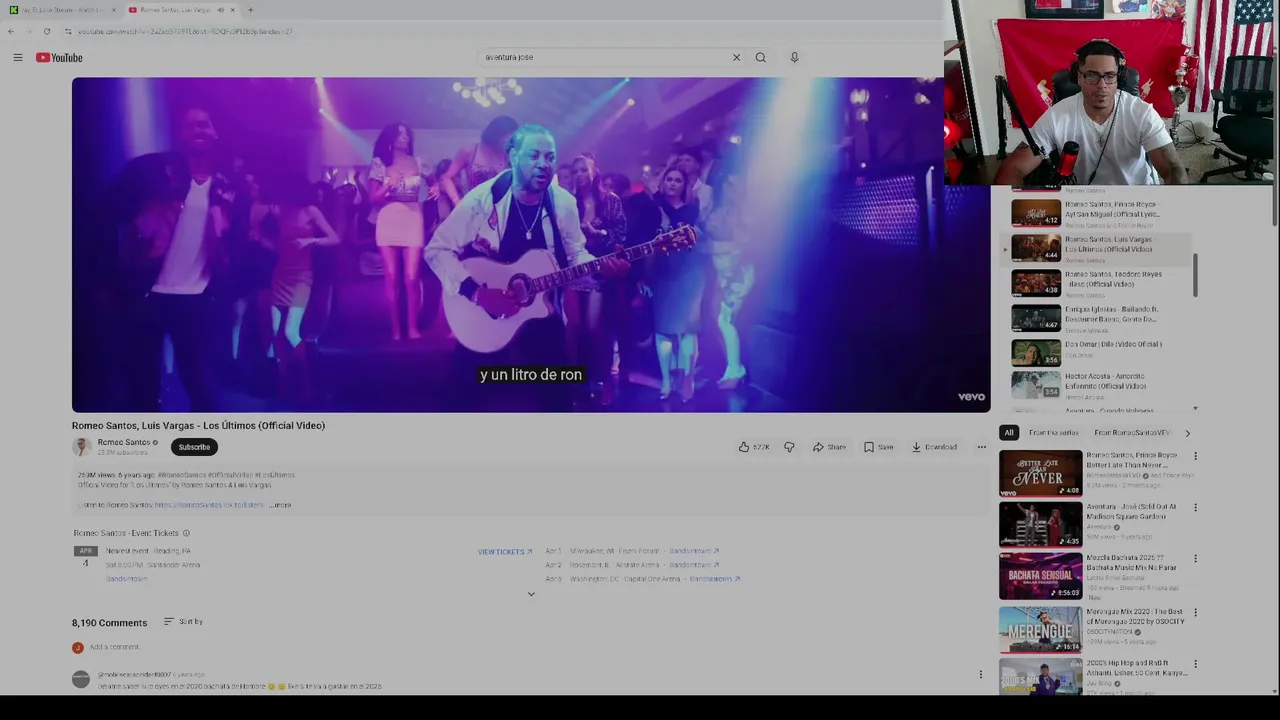
Task: Open Bandsintown link for the Rosemont event
Action: 694,565
